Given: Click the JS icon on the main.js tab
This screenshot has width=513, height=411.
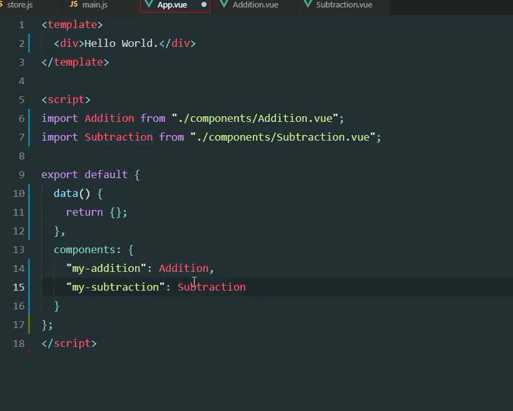Looking at the screenshot, I should [73, 4].
